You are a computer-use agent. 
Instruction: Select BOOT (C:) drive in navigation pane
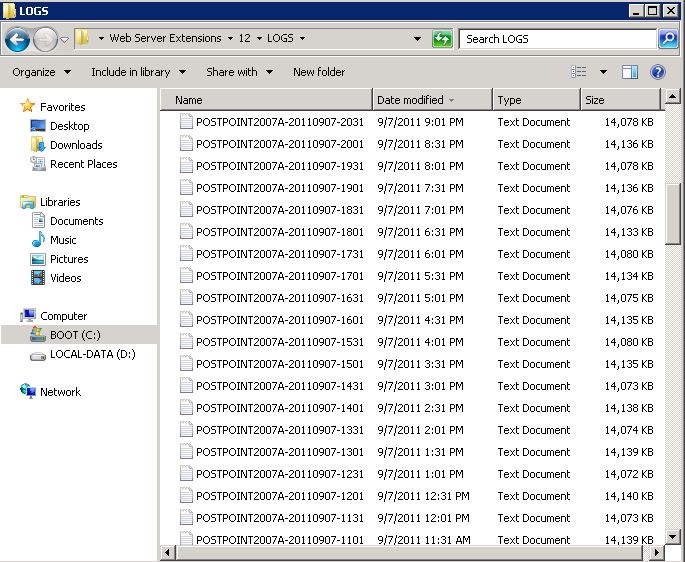75,335
